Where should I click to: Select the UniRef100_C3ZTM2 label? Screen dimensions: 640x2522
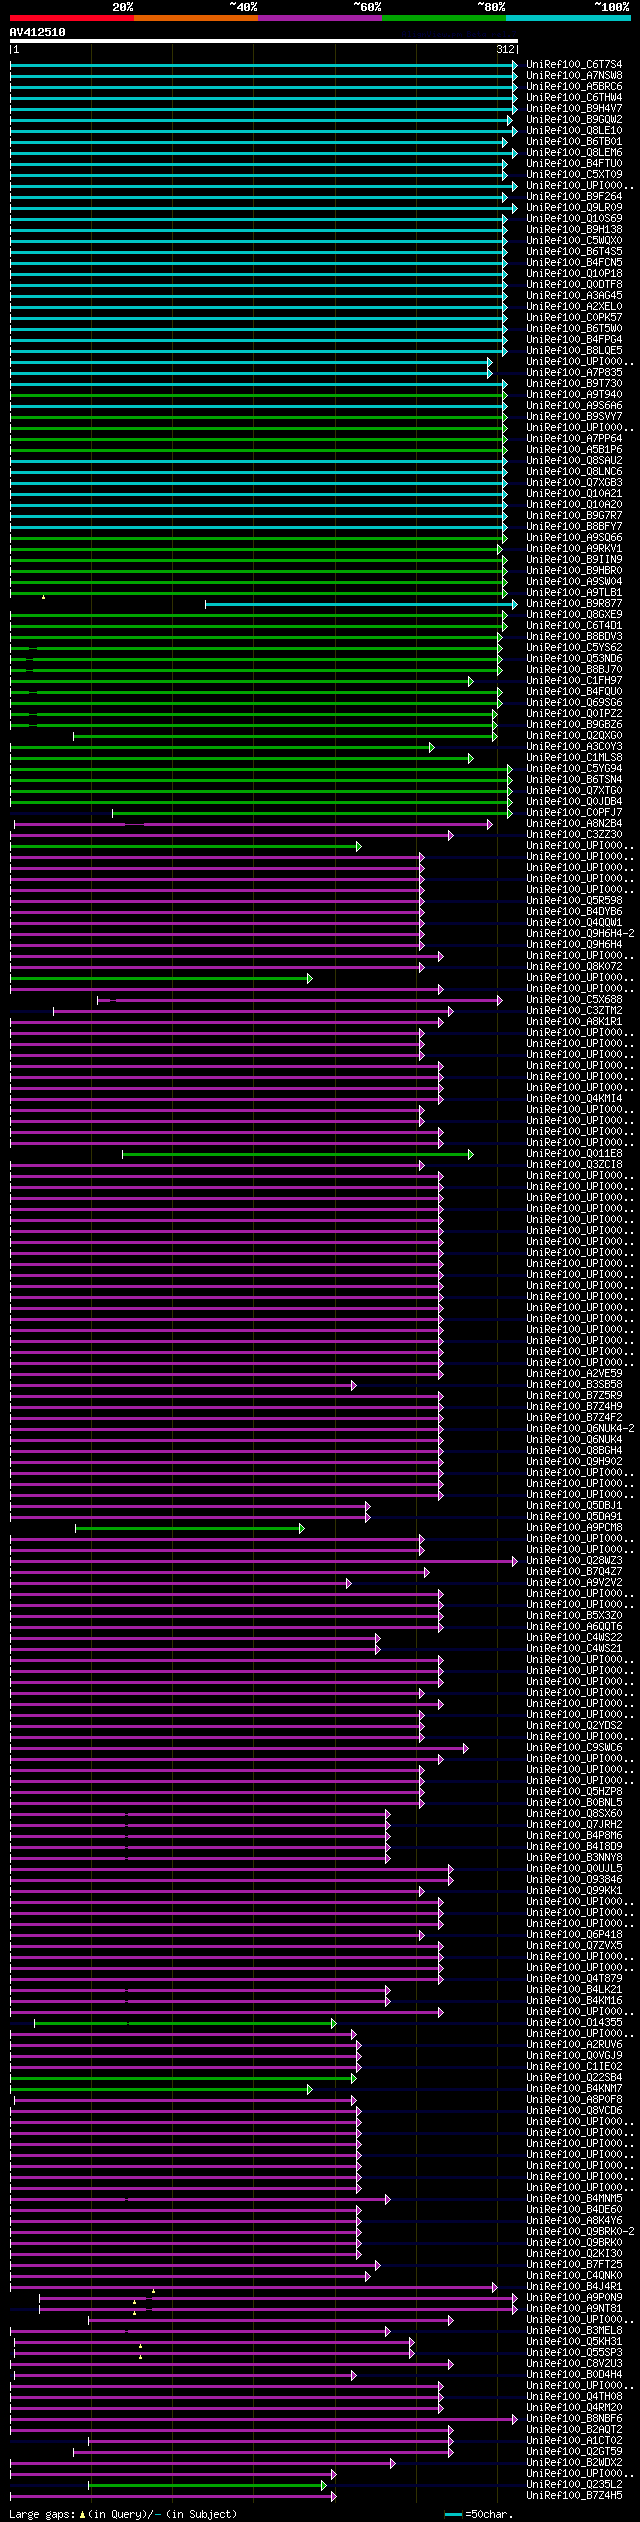click(574, 1011)
